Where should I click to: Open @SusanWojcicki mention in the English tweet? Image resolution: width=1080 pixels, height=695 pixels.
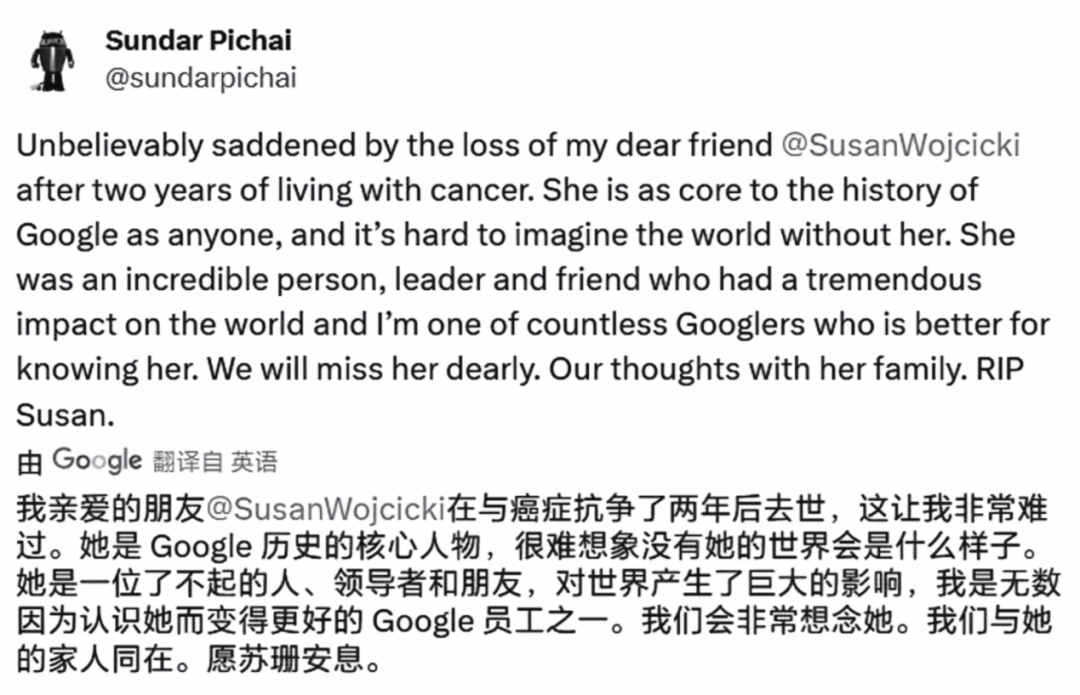click(x=899, y=145)
